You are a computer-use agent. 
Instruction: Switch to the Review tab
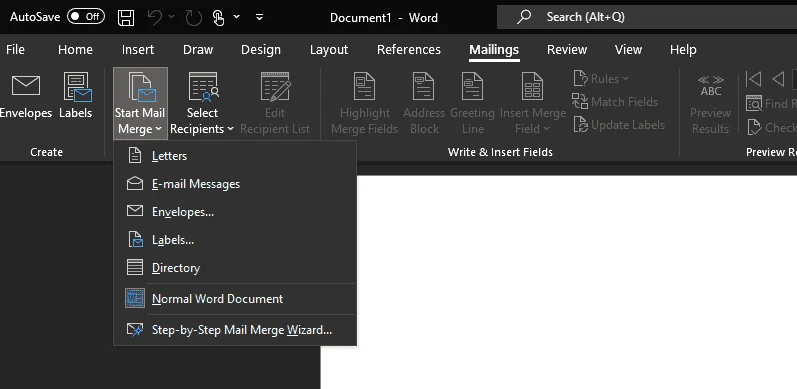pos(567,49)
